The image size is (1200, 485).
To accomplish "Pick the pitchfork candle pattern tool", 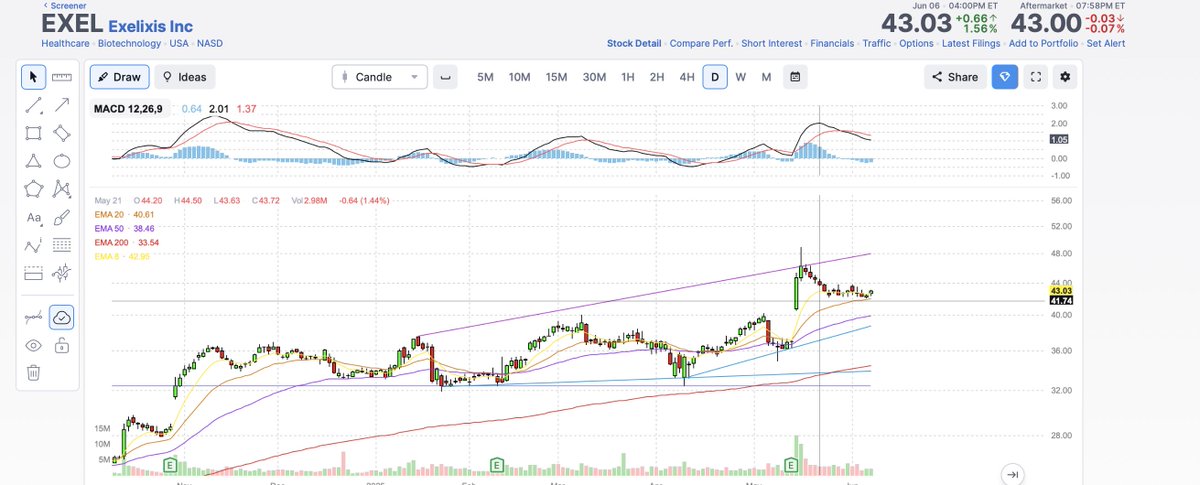I will 62,272.
